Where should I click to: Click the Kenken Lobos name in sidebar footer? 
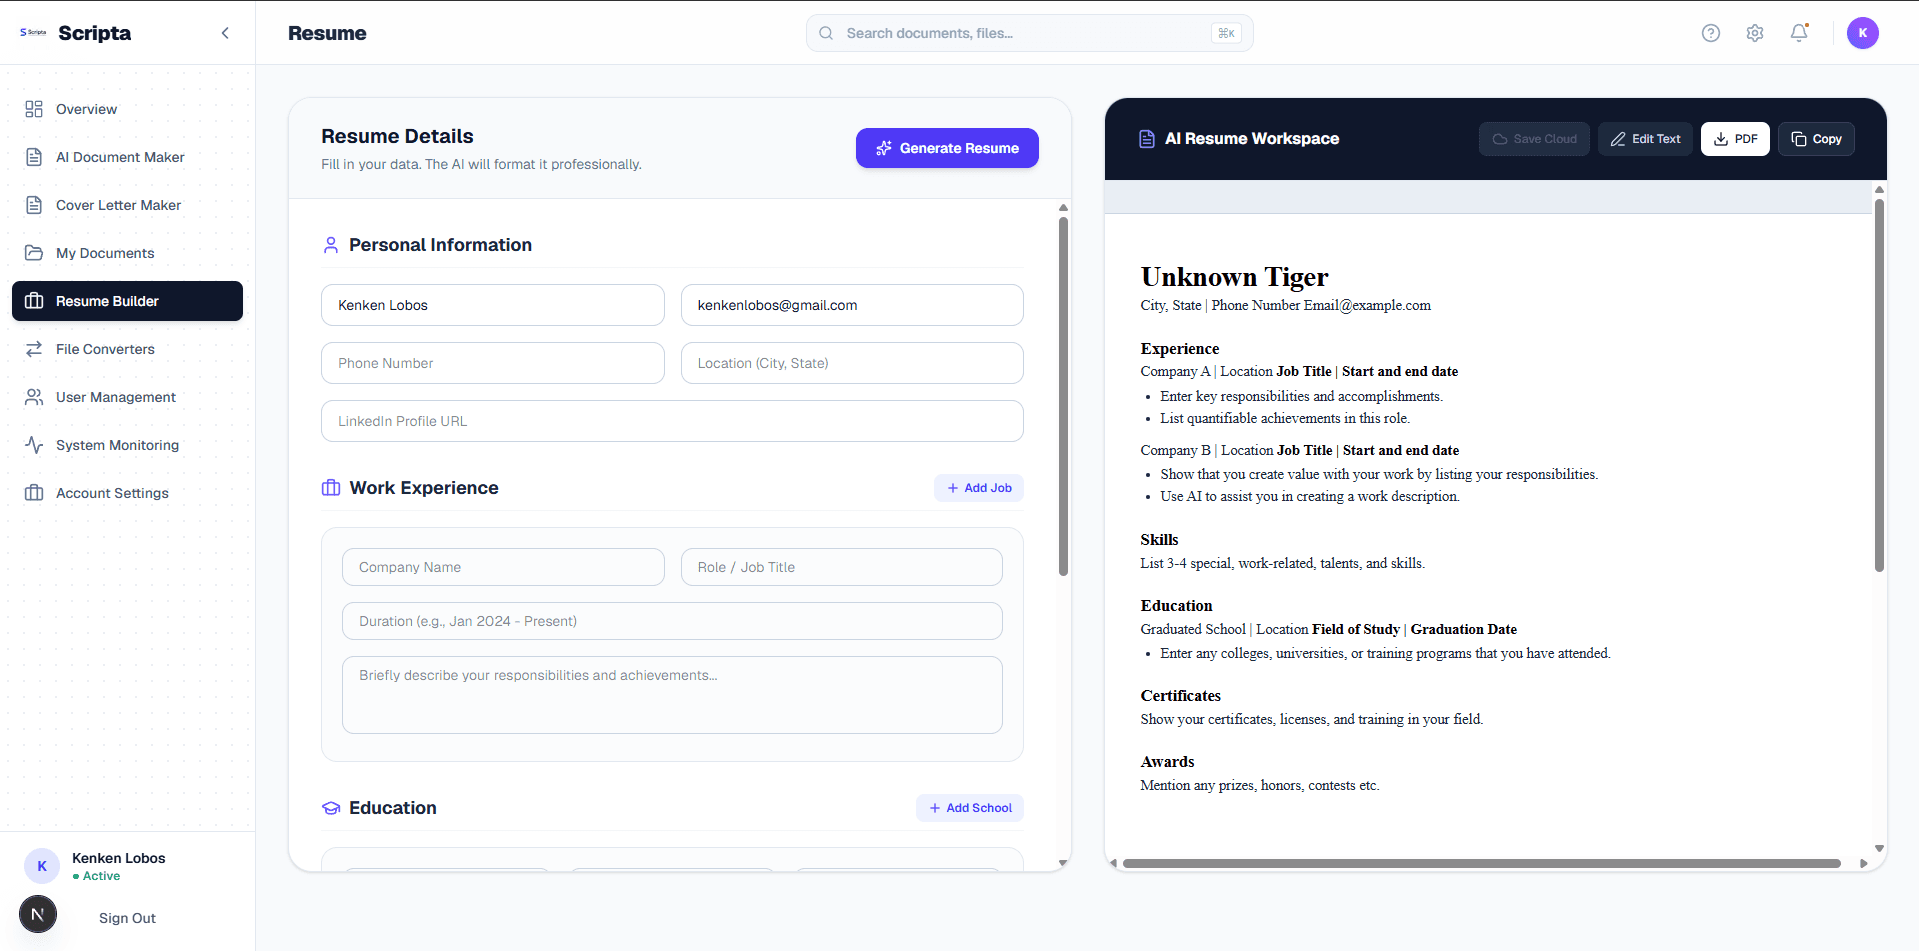(x=118, y=858)
